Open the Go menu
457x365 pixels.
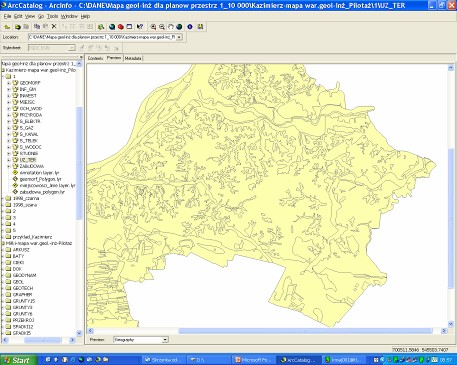coord(41,16)
